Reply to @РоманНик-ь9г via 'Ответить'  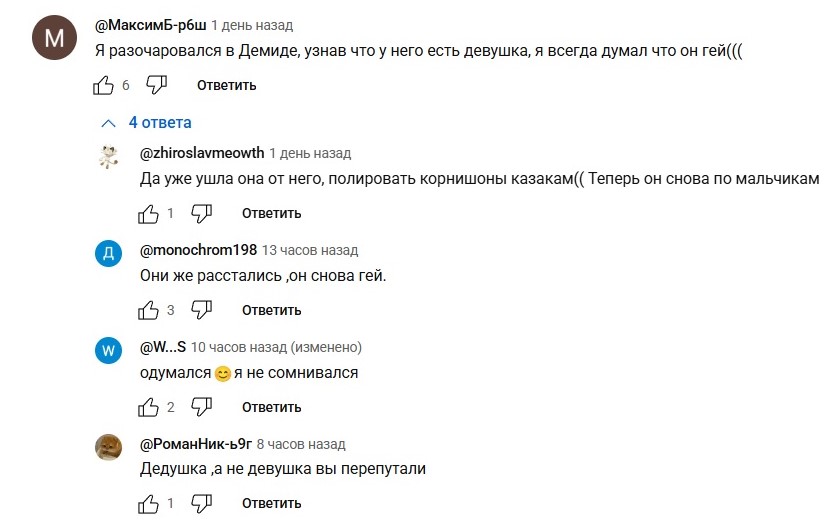pyautogui.click(x=271, y=503)
